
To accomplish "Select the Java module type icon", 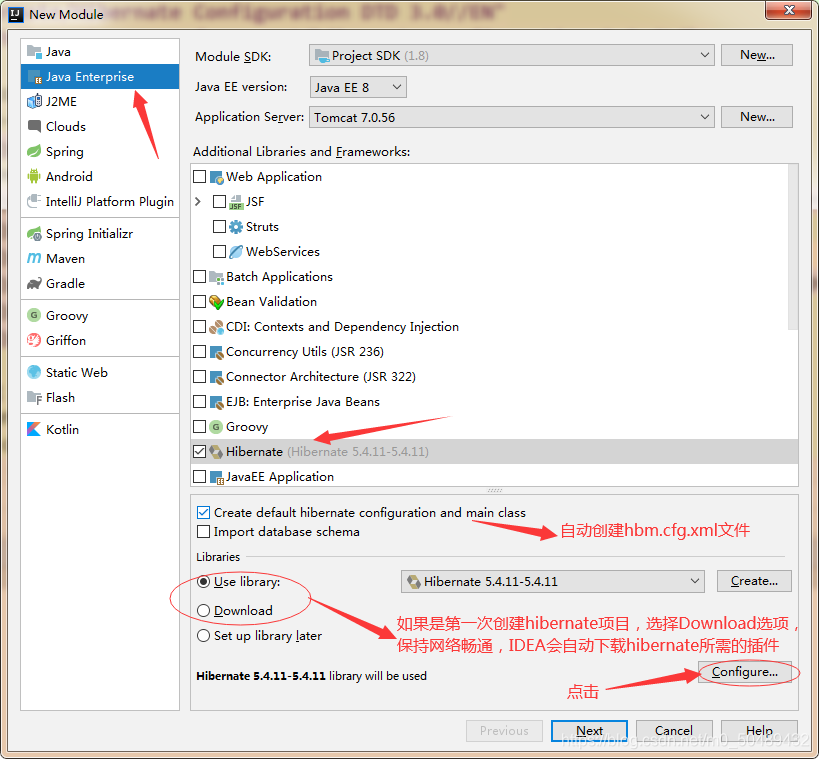I will click(x=34, y=52).
